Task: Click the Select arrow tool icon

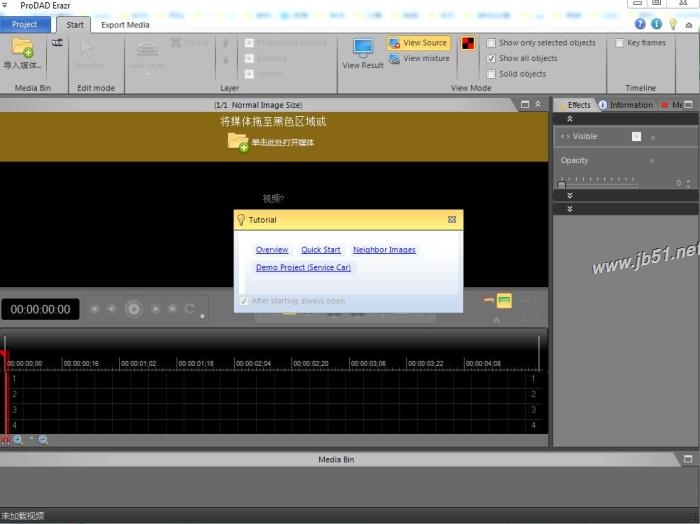Action: tap(87, 48)
